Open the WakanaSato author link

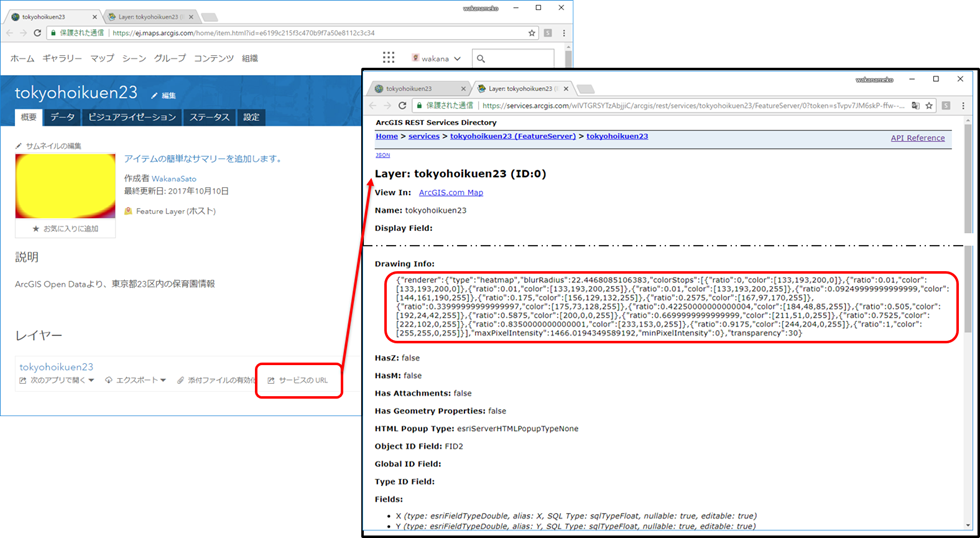pyautogui.click(x=174, y=179)
